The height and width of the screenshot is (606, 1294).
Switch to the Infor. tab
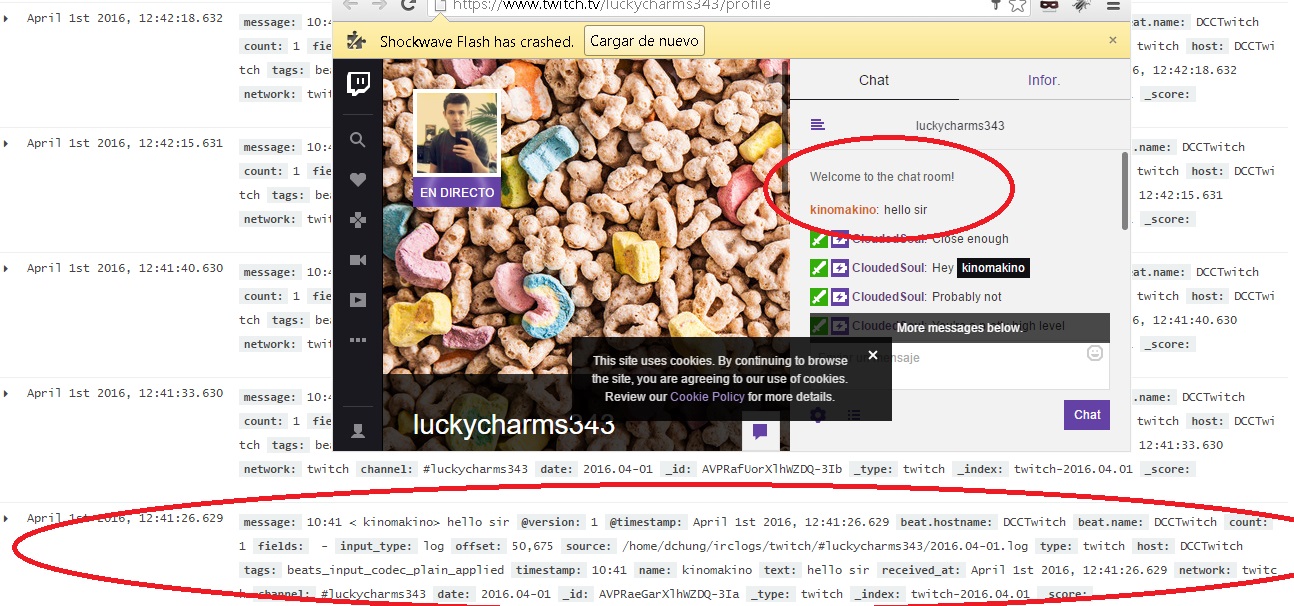click(1043, 80)
